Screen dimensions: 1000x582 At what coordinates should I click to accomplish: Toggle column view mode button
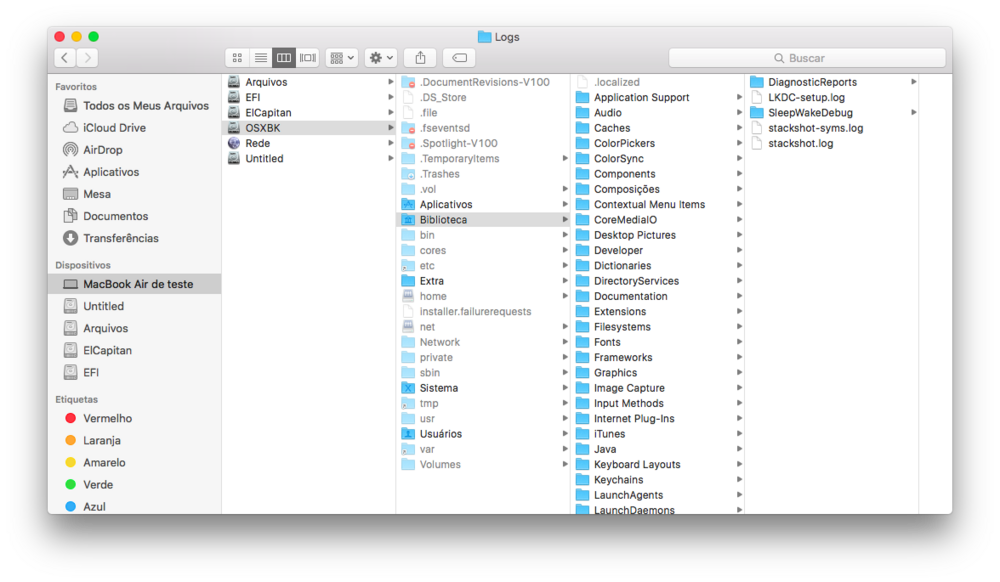pos(284,58)
